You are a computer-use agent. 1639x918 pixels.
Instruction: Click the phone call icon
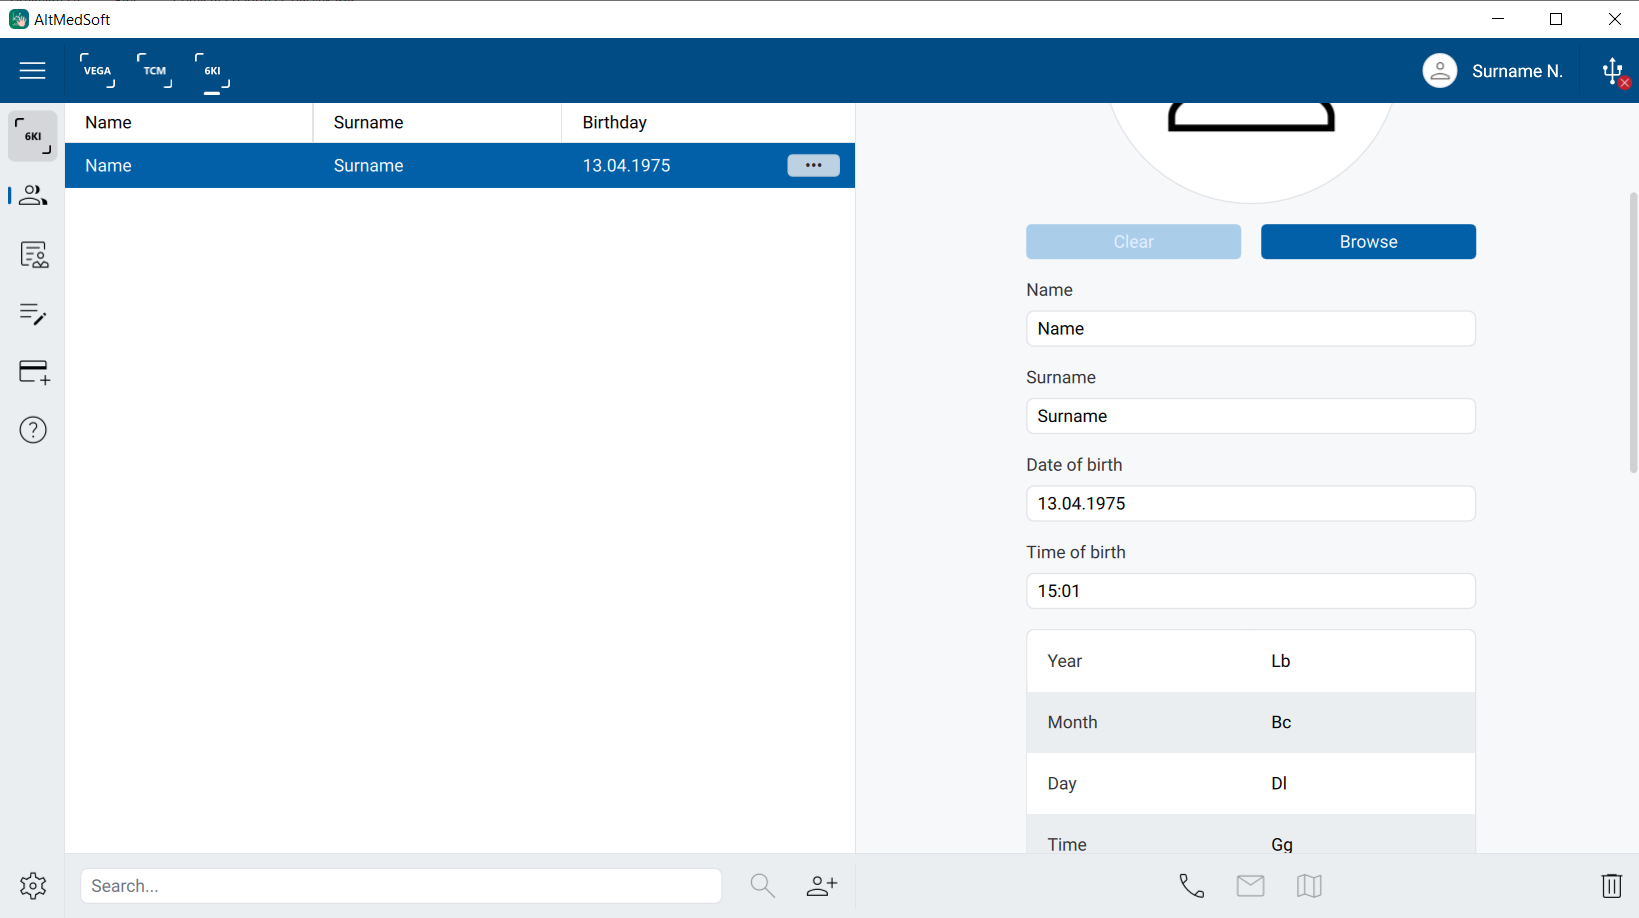click(x=1191, y=886)
